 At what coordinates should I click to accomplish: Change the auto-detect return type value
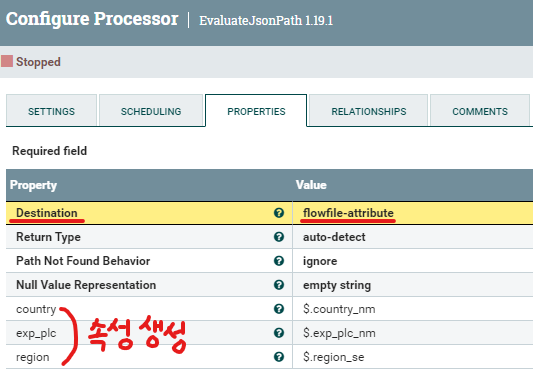coord(334,237)
